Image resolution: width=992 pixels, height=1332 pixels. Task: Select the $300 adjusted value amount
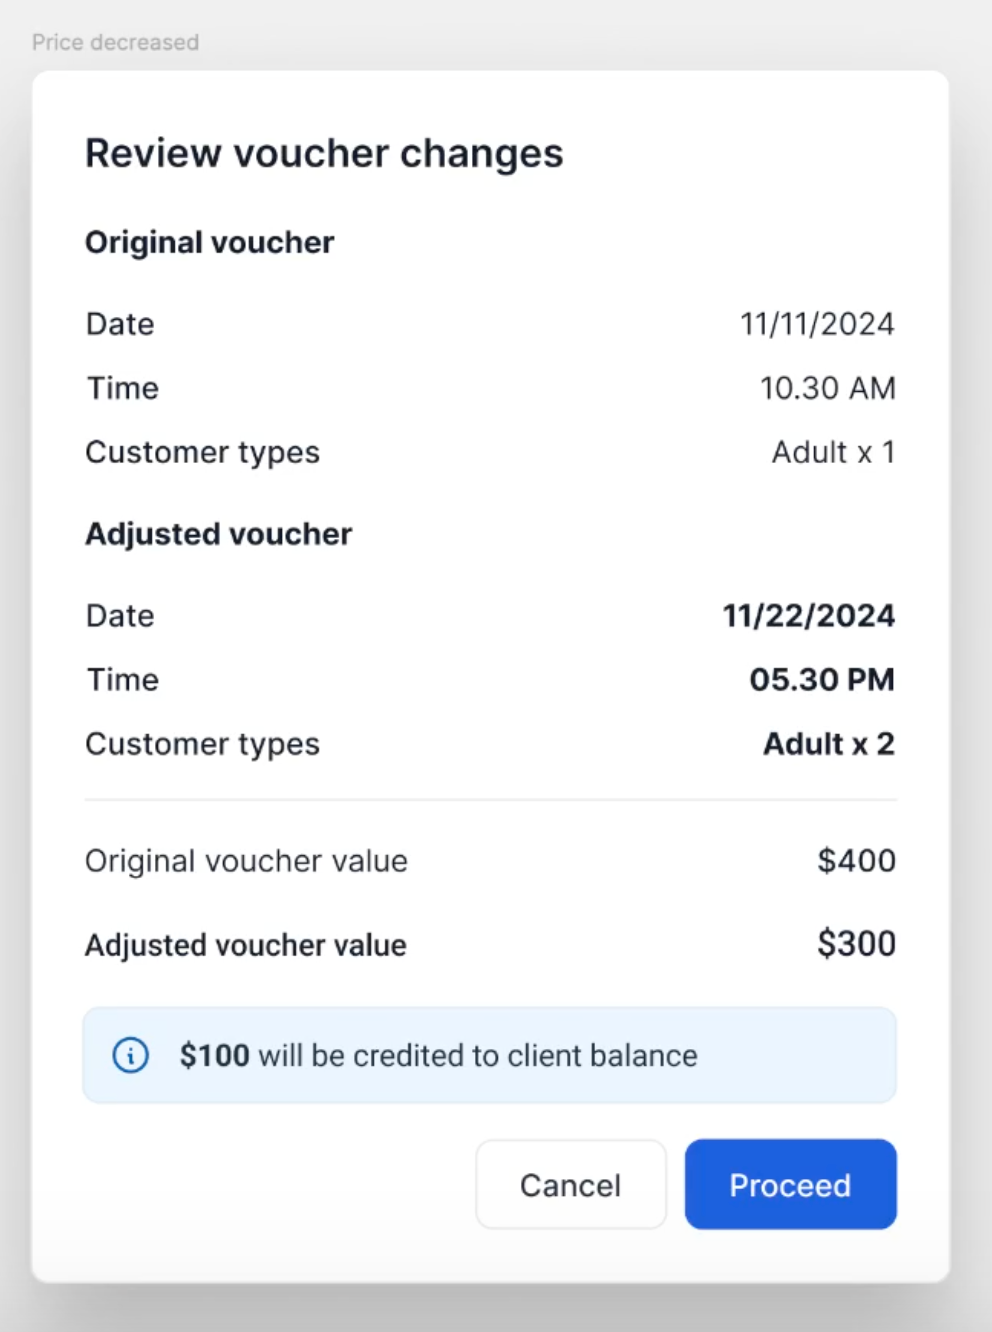coord(856,944)
